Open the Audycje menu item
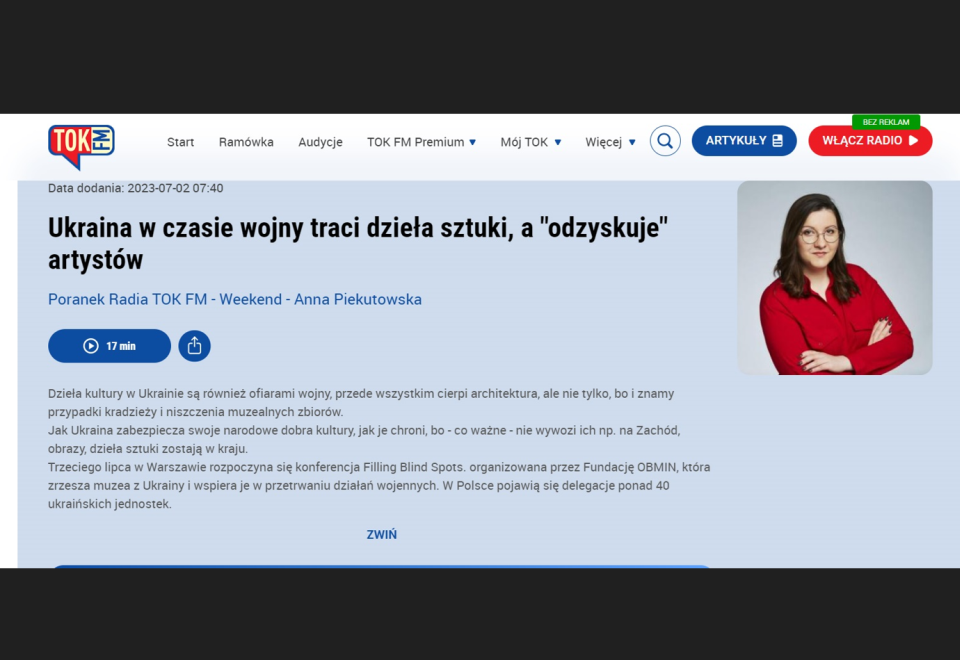This screenshot has width=960, height=660. 320,142
